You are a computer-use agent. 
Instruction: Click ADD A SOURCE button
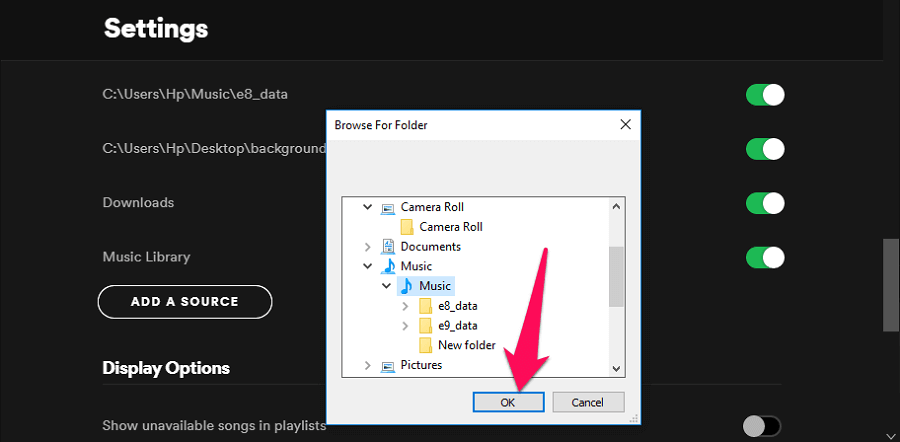pos(185,302)
